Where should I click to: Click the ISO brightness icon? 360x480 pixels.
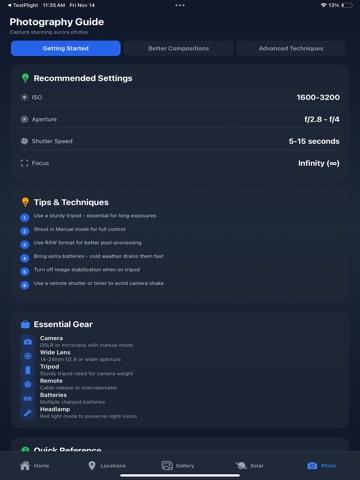pyautogui.click(x=24, y=97)
